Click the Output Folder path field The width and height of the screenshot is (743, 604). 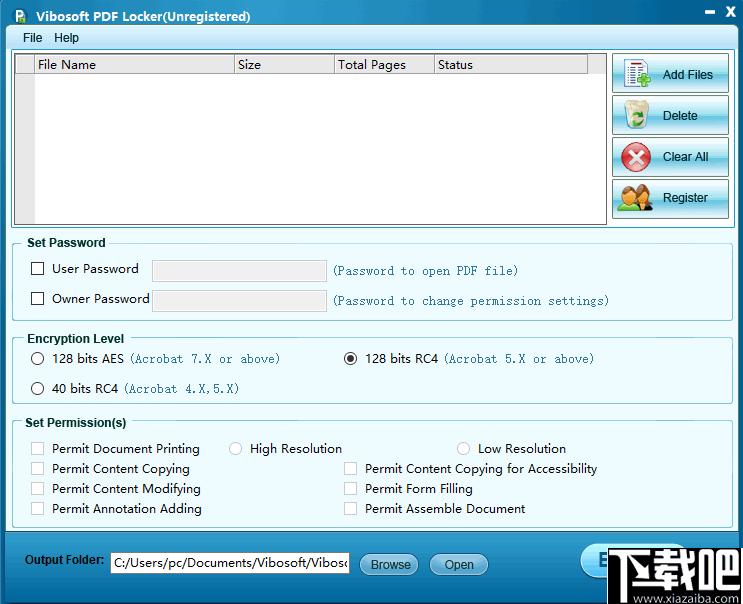click(x=230, y=563)
